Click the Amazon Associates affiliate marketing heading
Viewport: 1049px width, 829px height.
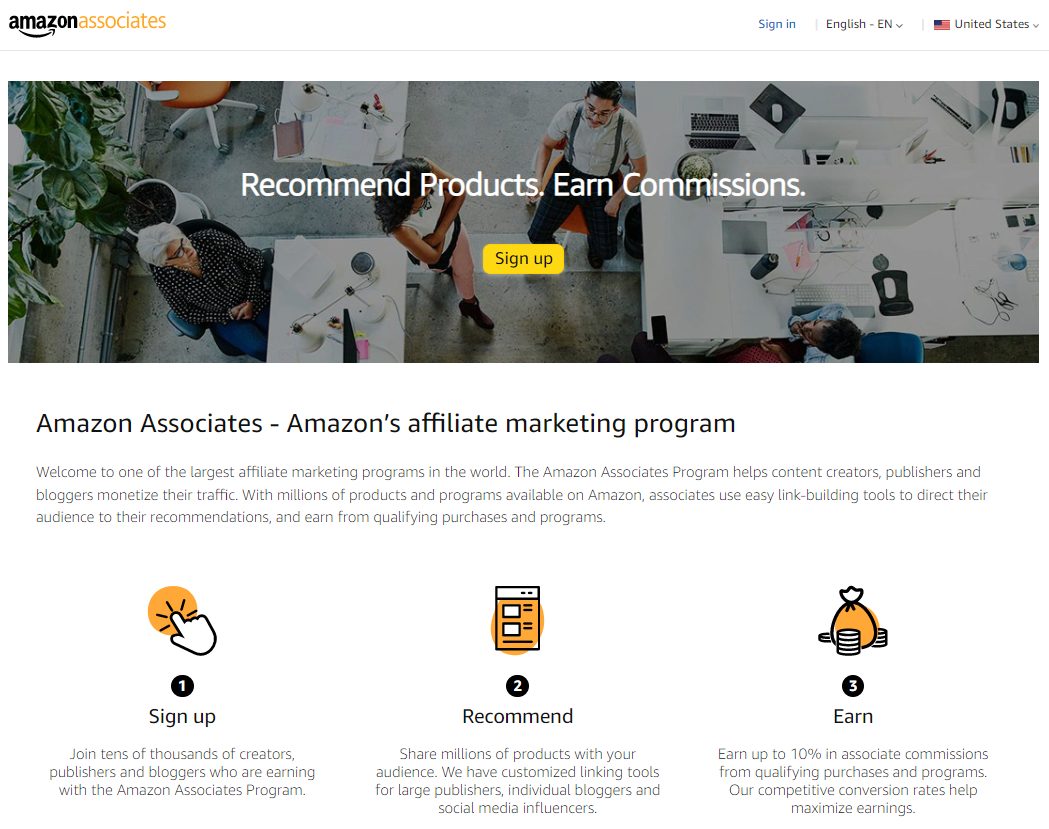(385, 424)
